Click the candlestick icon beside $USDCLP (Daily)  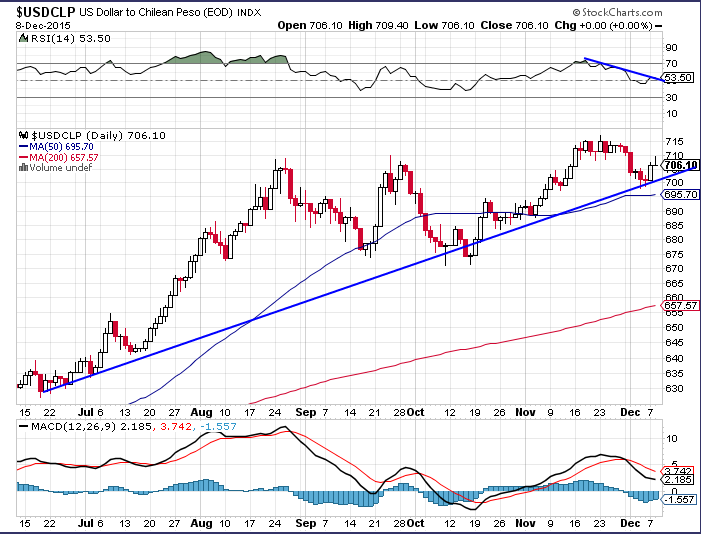pyautogui.click(x=23, y=135)
